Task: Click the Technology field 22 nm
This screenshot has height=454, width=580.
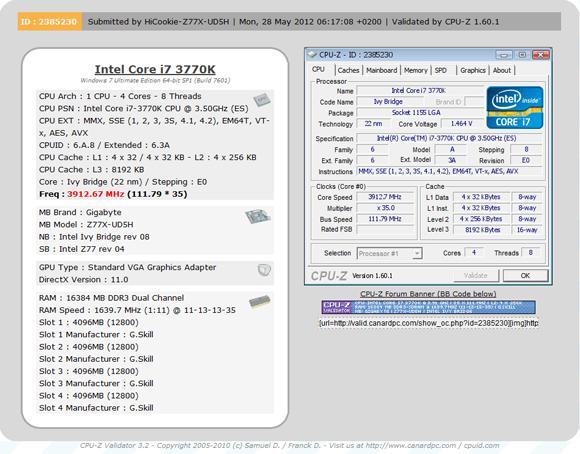Action: (x=373, y=124)
